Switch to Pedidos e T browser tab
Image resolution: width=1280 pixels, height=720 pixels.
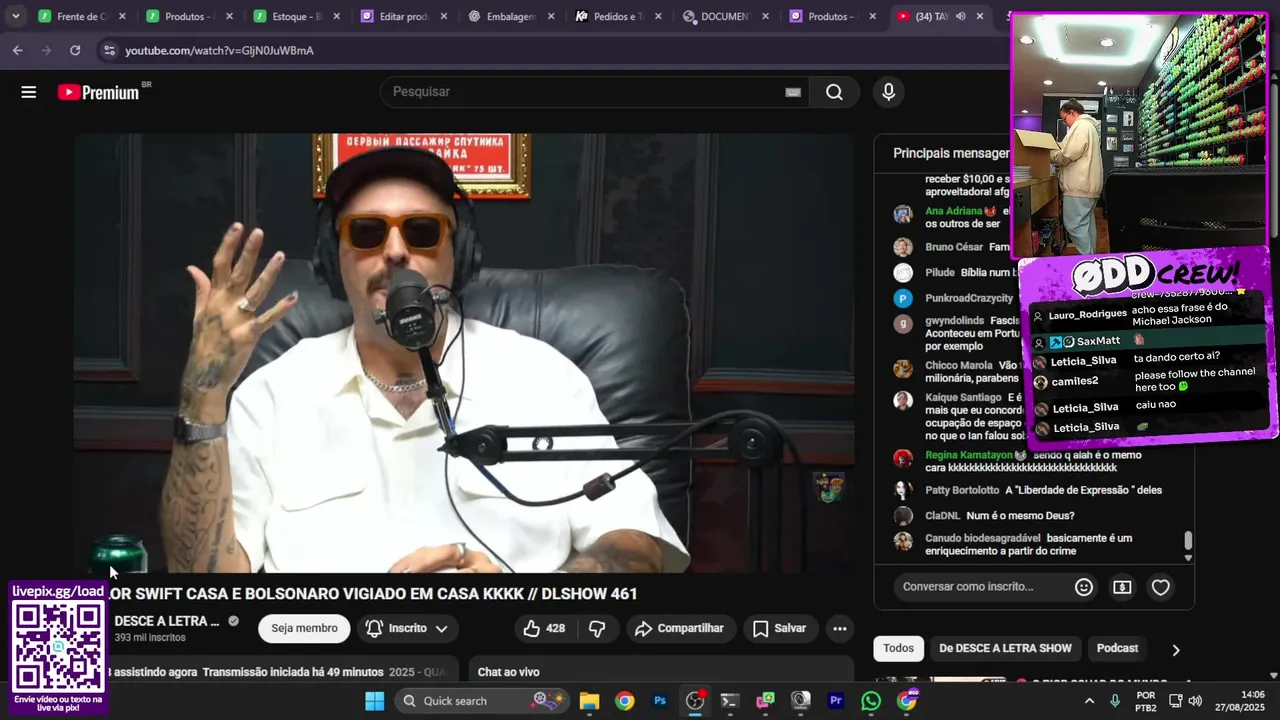tap(620, 16)
